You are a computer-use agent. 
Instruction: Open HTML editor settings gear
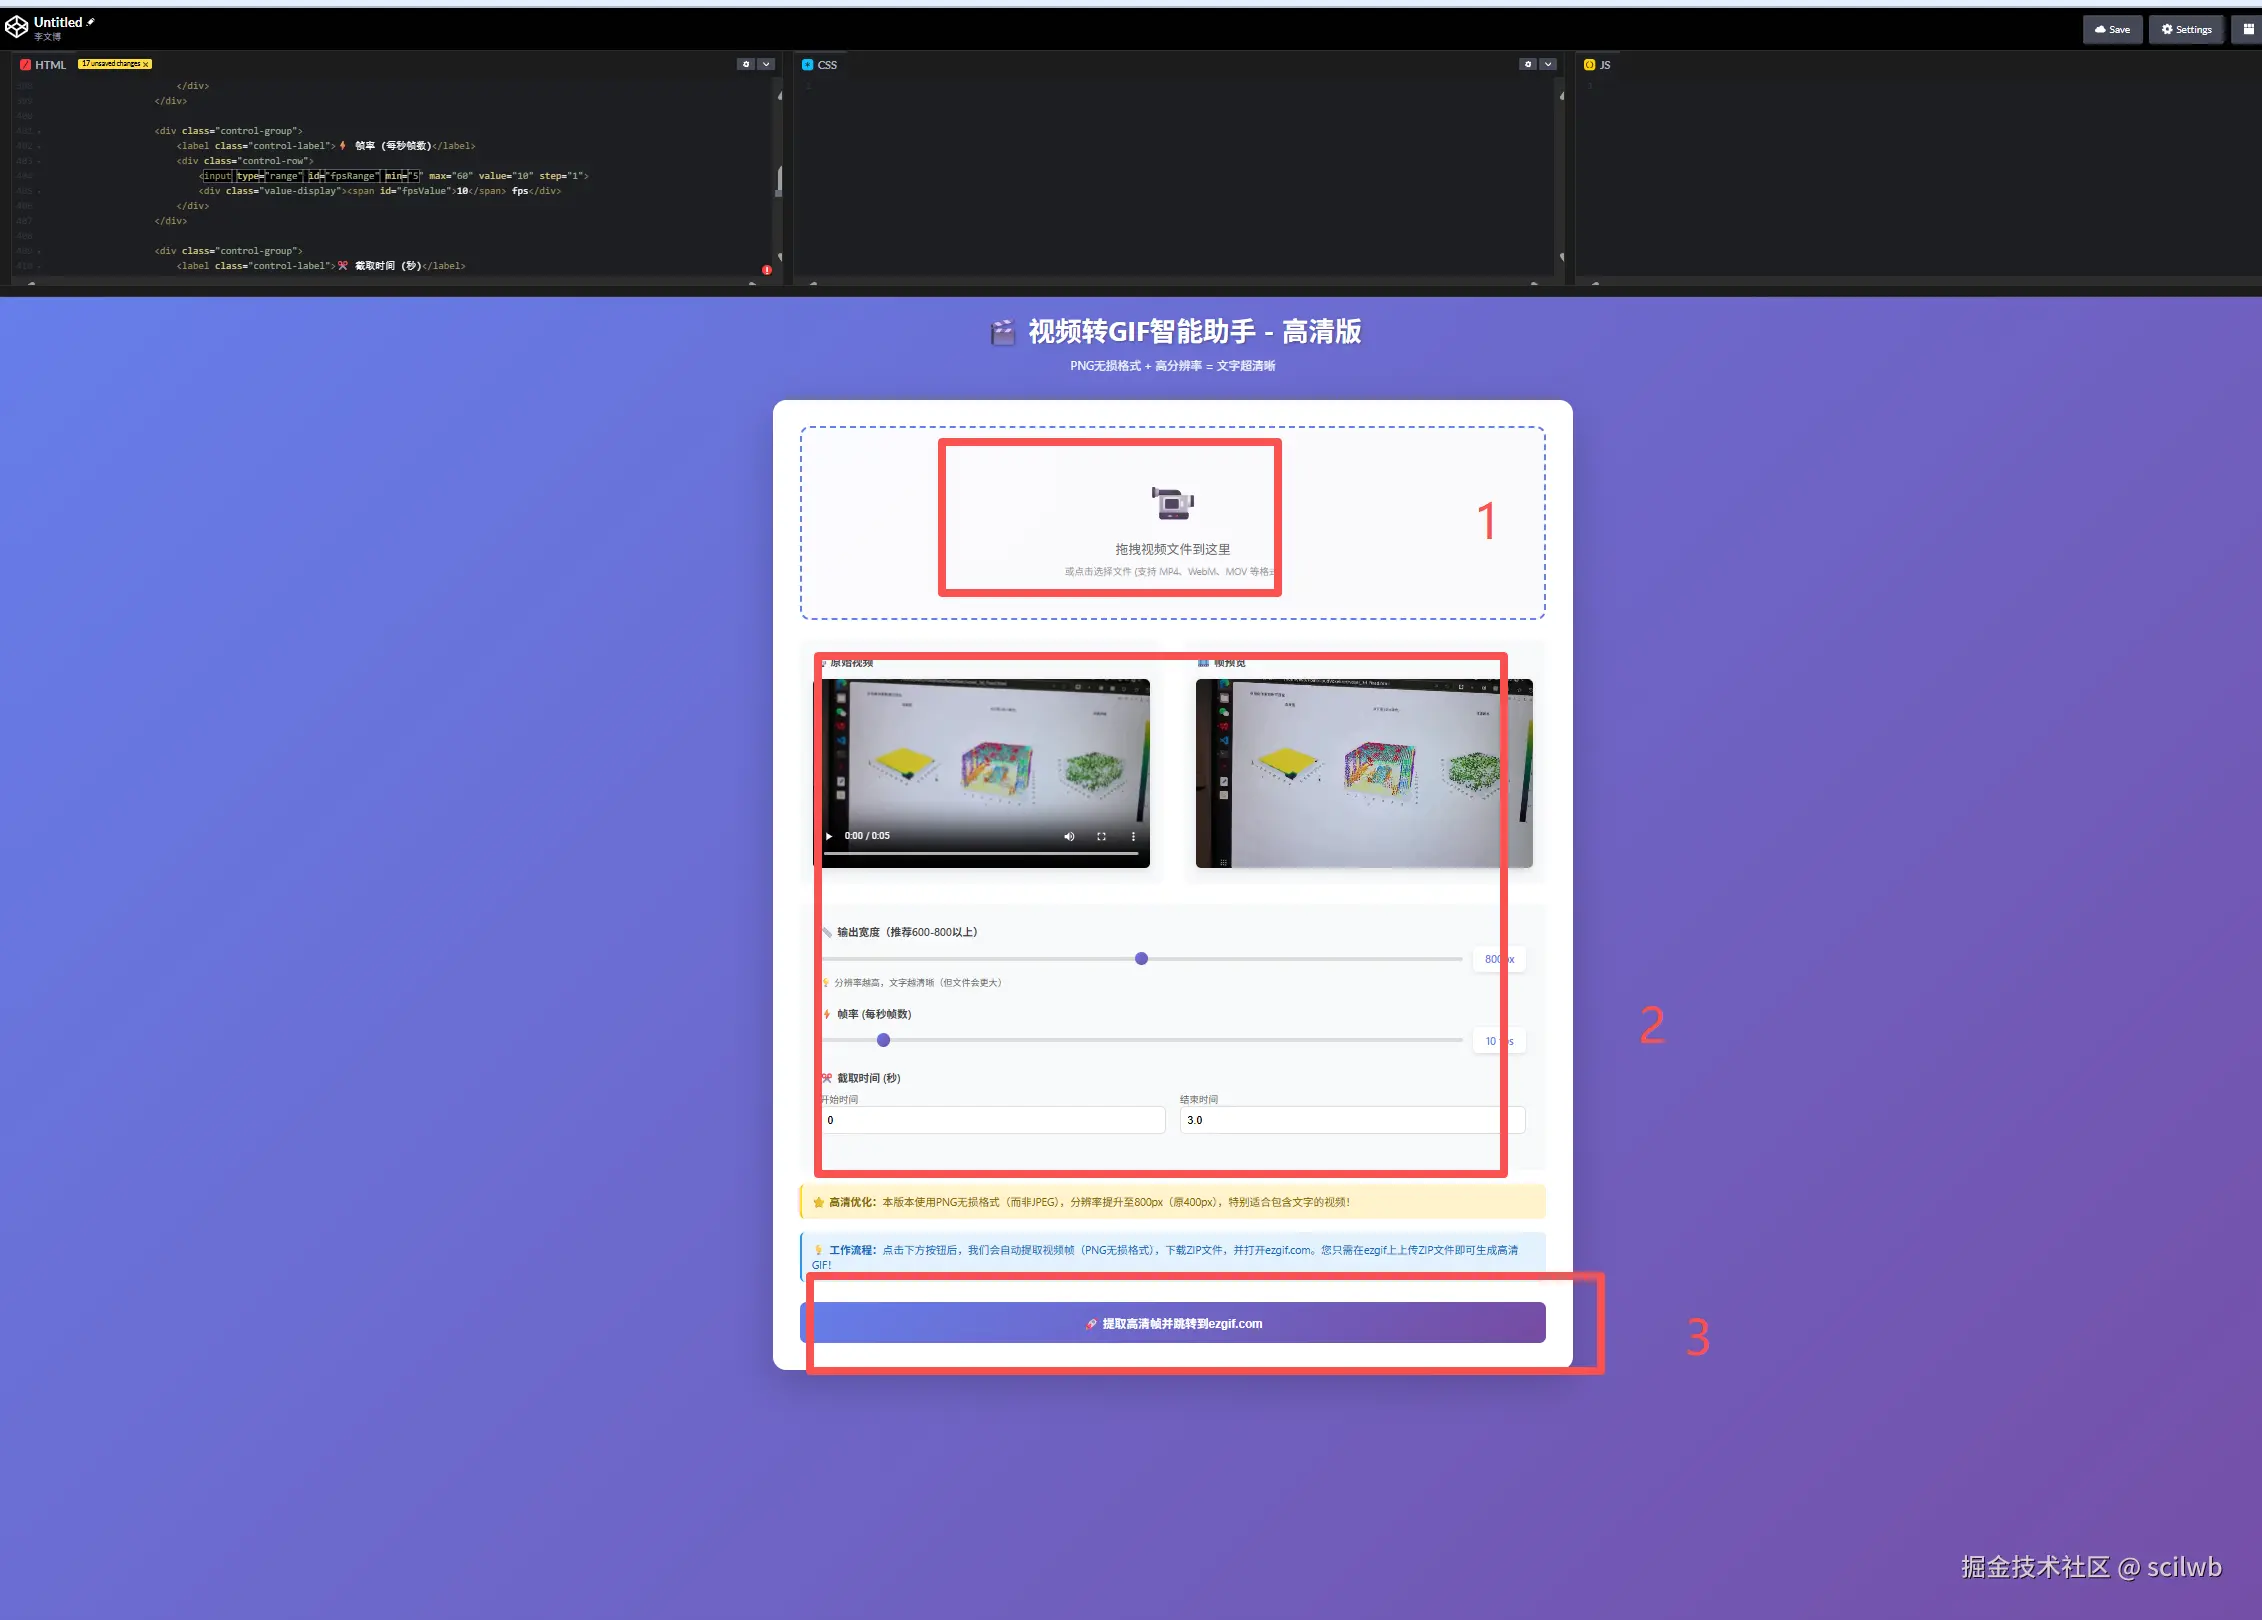tap(745, 64)
